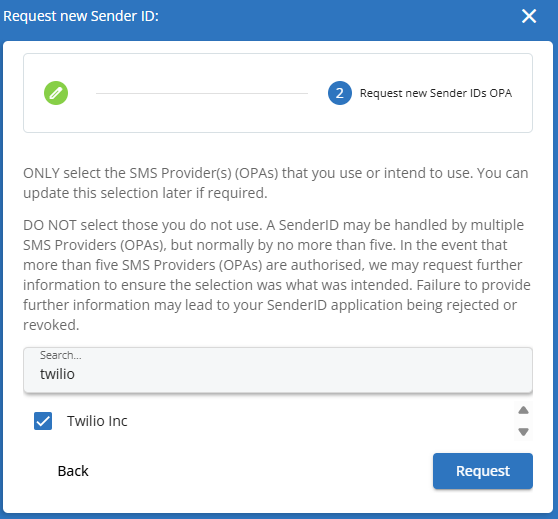558x519 pixels.
Task: Focus the Search field containing twilio
Action: coord(278,370)
